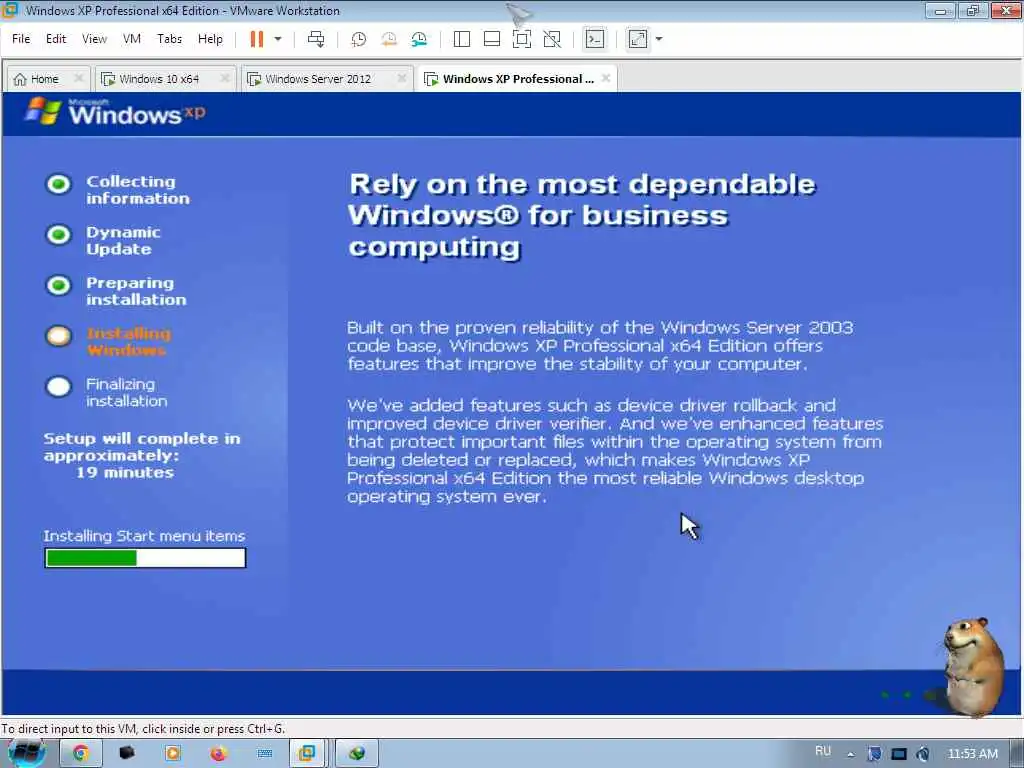The width and height of the screenshot is (1024, 768).
Task: Click the 'To direct input to this VM' status message
Action: coord(143,728)
